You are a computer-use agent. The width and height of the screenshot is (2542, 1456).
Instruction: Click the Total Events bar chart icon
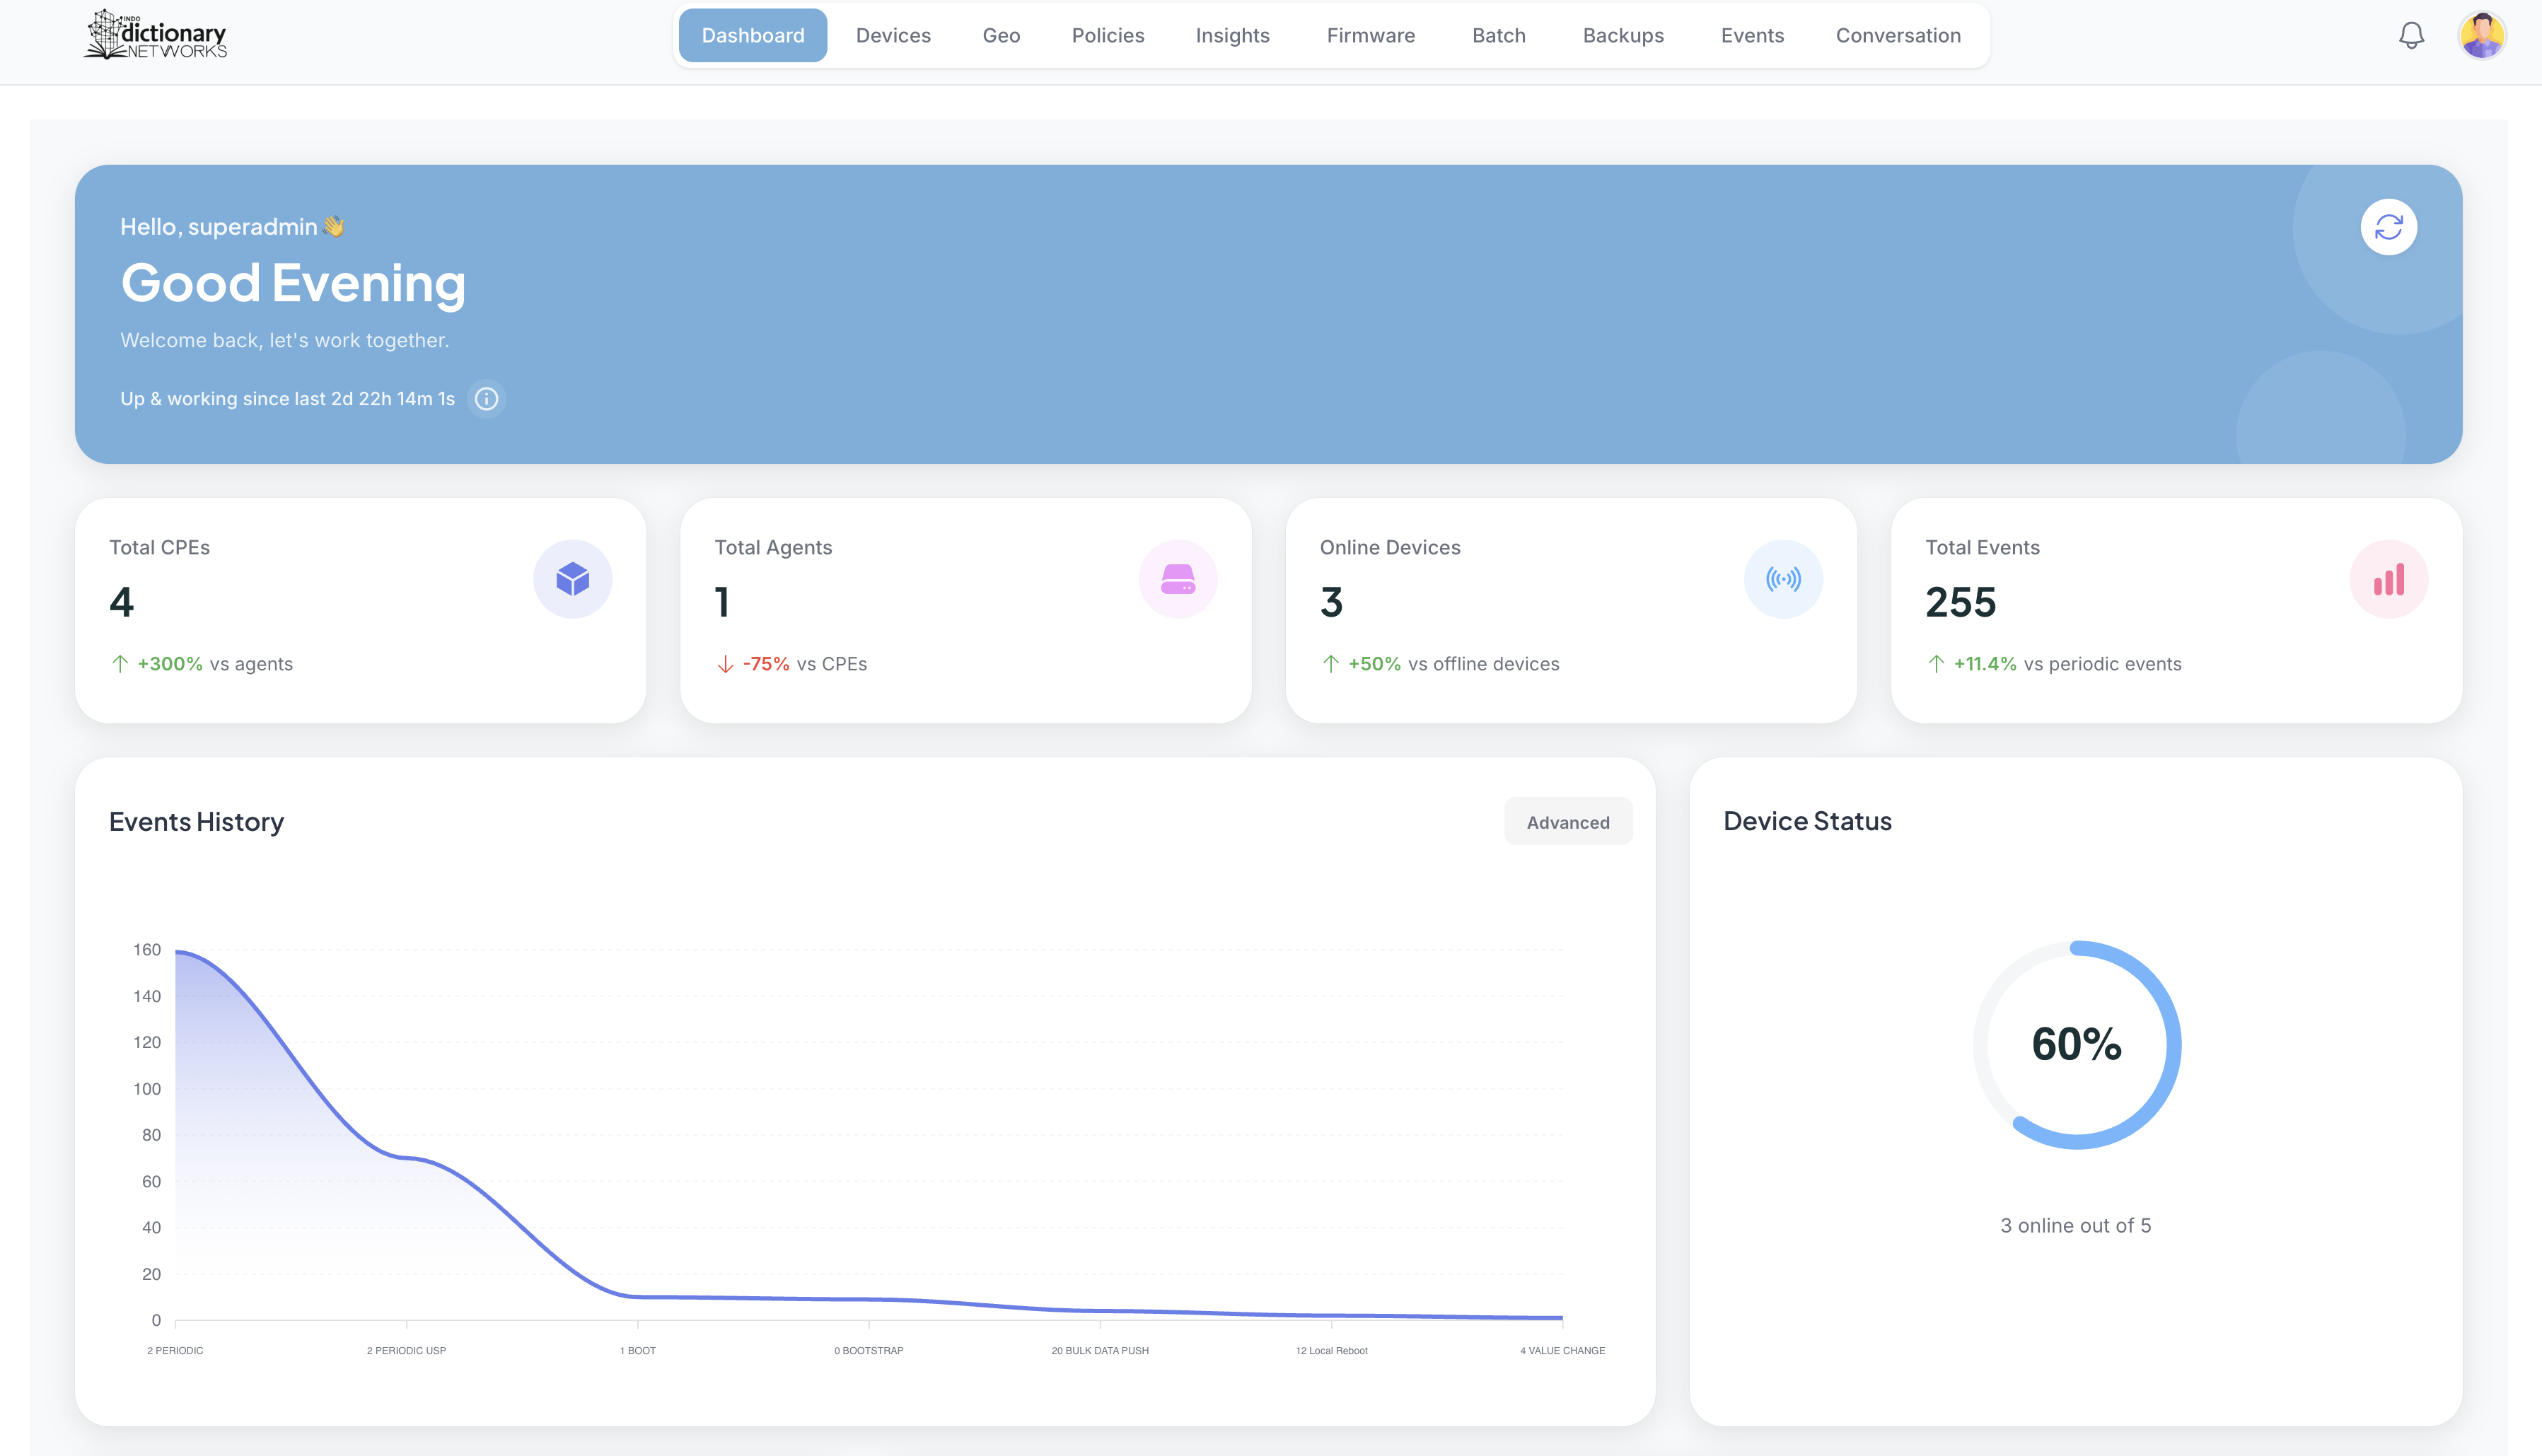(x=2388, y=579)
